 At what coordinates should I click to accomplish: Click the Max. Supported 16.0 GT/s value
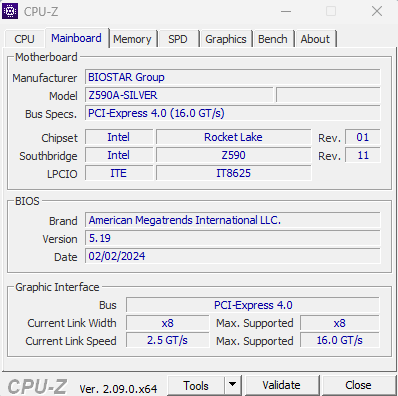point(340,340)
